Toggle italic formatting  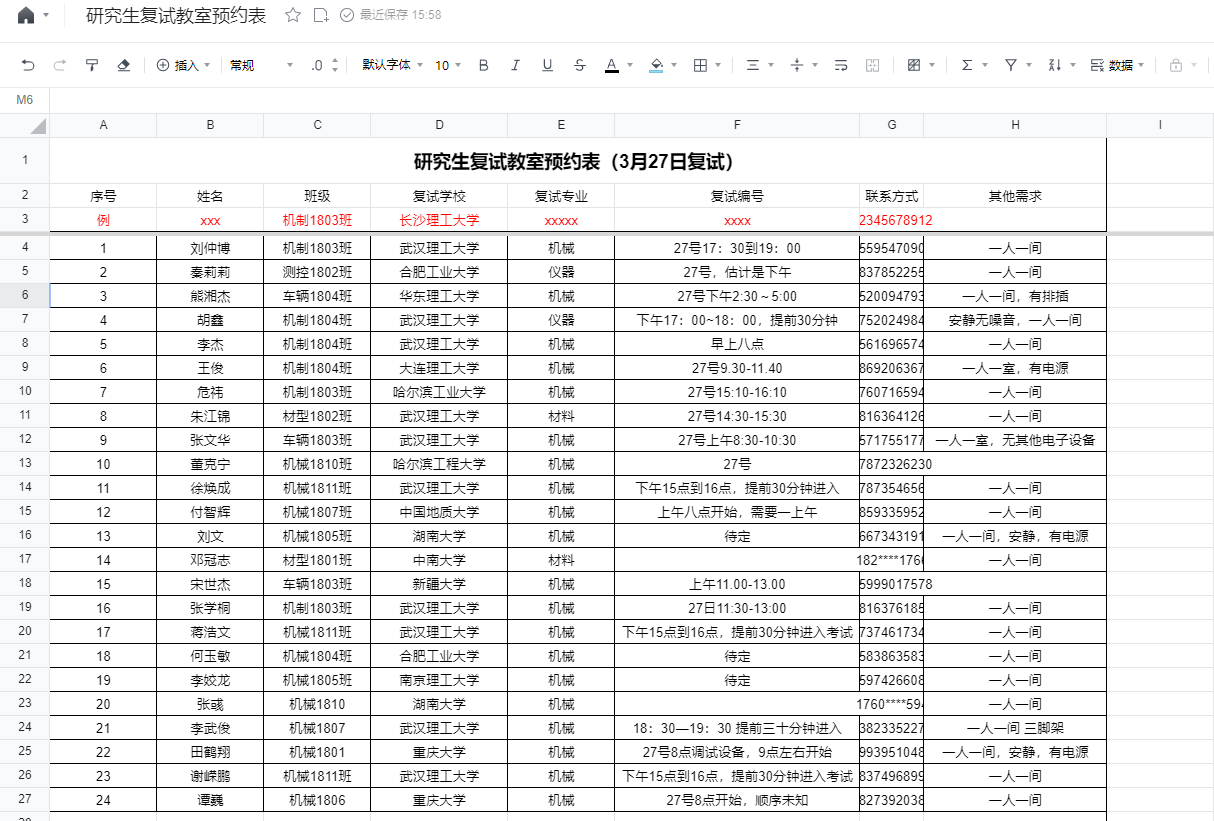[516, 65]
